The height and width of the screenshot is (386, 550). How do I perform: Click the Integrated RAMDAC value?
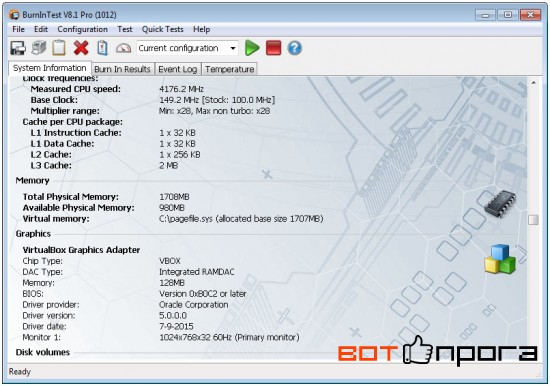(197, 272)
